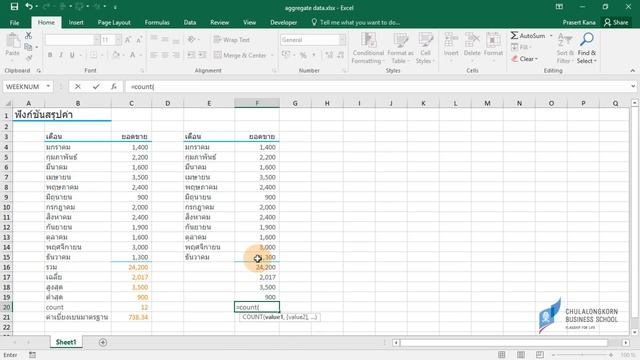The image size is (640, 360).
Task: Open the Data tab
Action: [x=190, y=22]
